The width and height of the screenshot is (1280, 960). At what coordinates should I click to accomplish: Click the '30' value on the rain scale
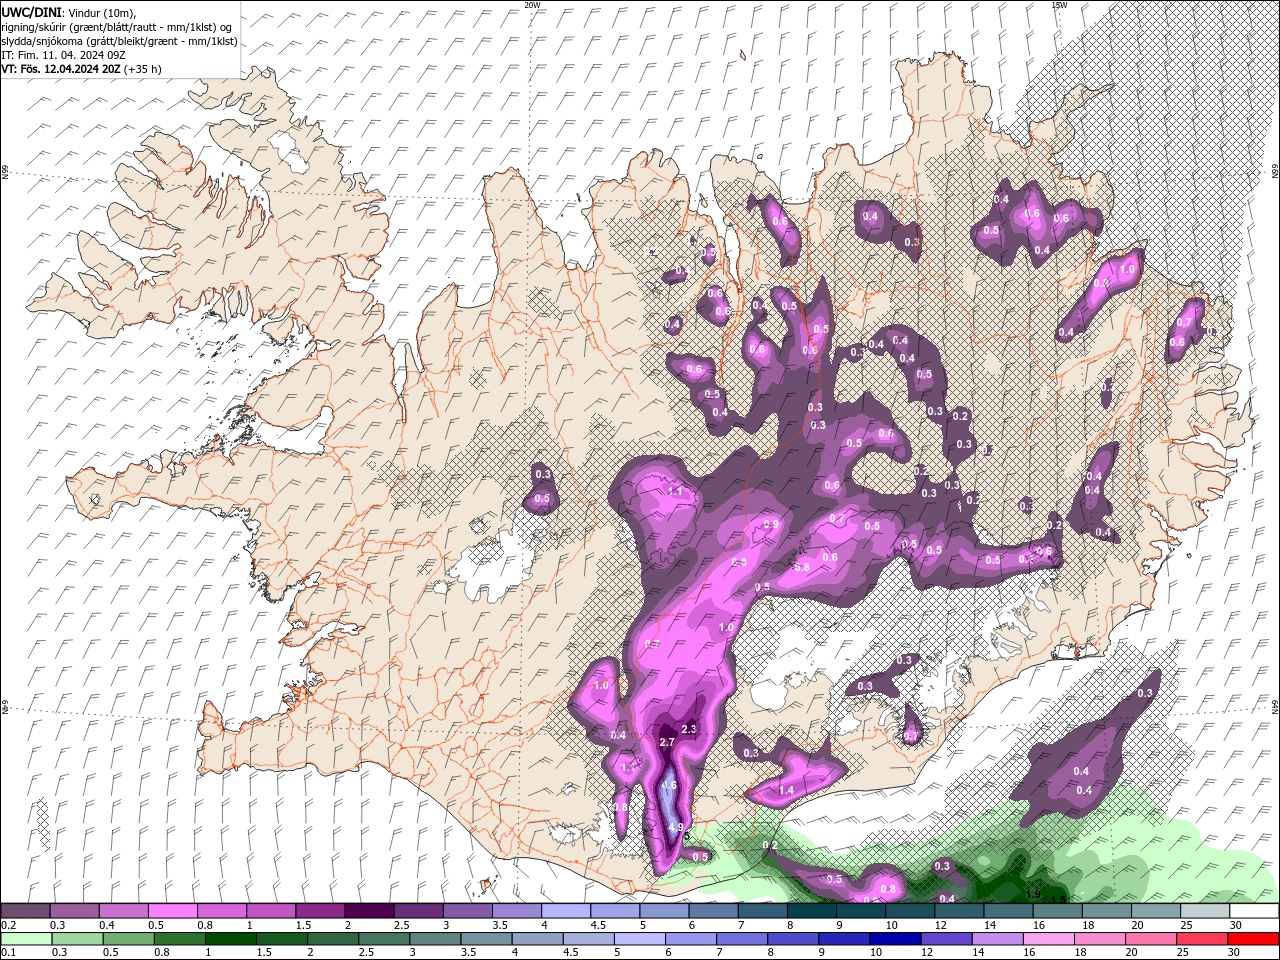(1235, 953)
